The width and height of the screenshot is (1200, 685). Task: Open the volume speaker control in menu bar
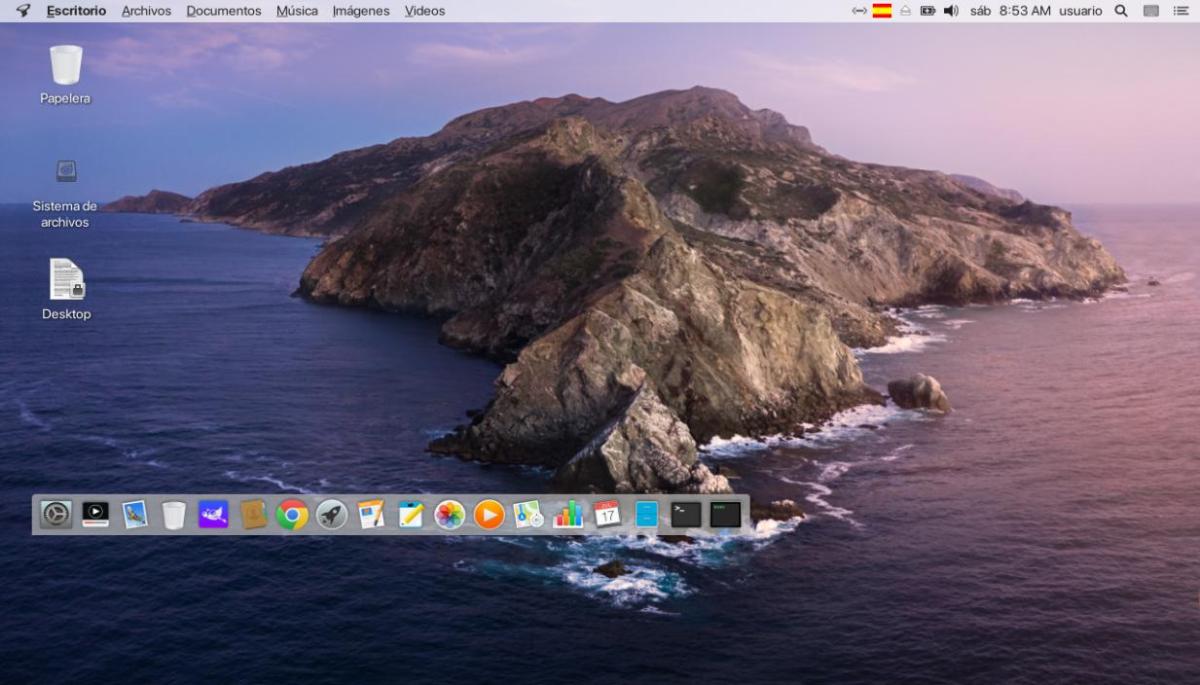(950, 11)
